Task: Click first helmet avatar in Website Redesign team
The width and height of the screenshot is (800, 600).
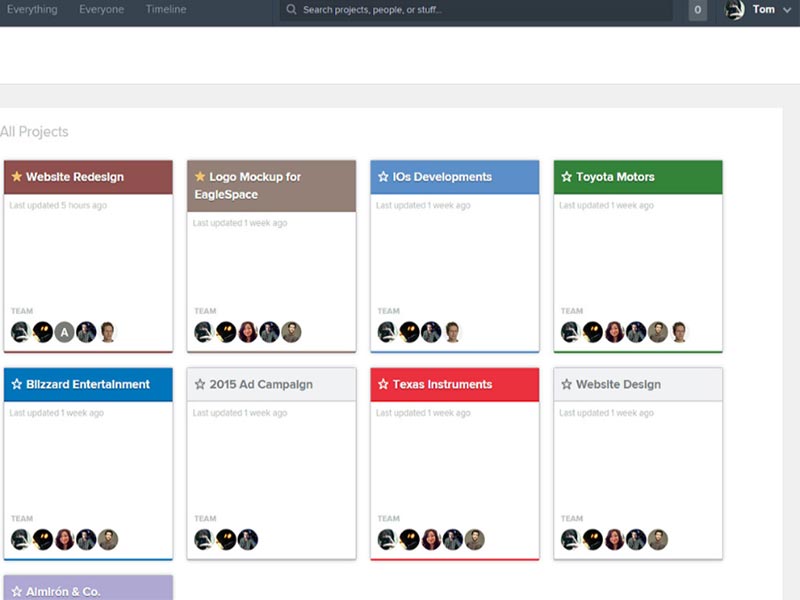Action: coord(21,332)
